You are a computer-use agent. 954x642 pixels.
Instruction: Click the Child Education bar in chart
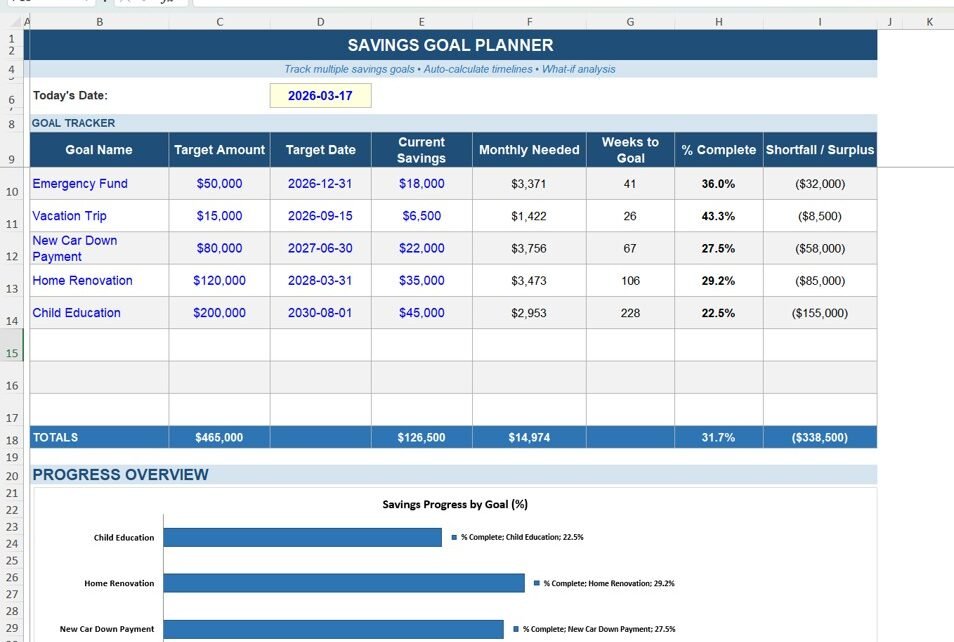coord(302,538)
